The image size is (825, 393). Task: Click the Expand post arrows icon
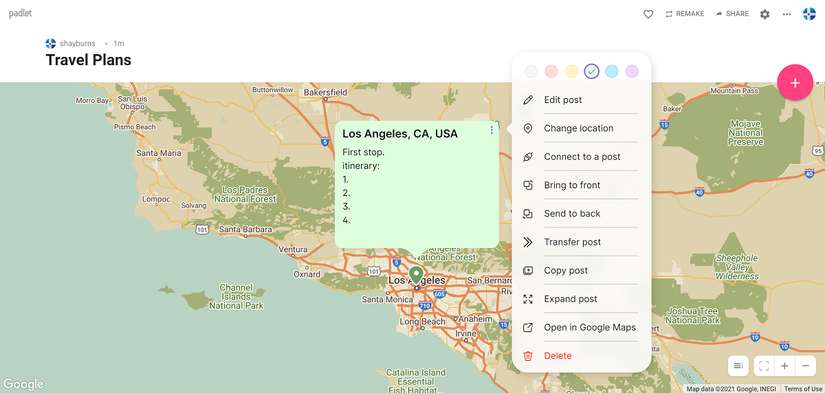pos(528,299)
